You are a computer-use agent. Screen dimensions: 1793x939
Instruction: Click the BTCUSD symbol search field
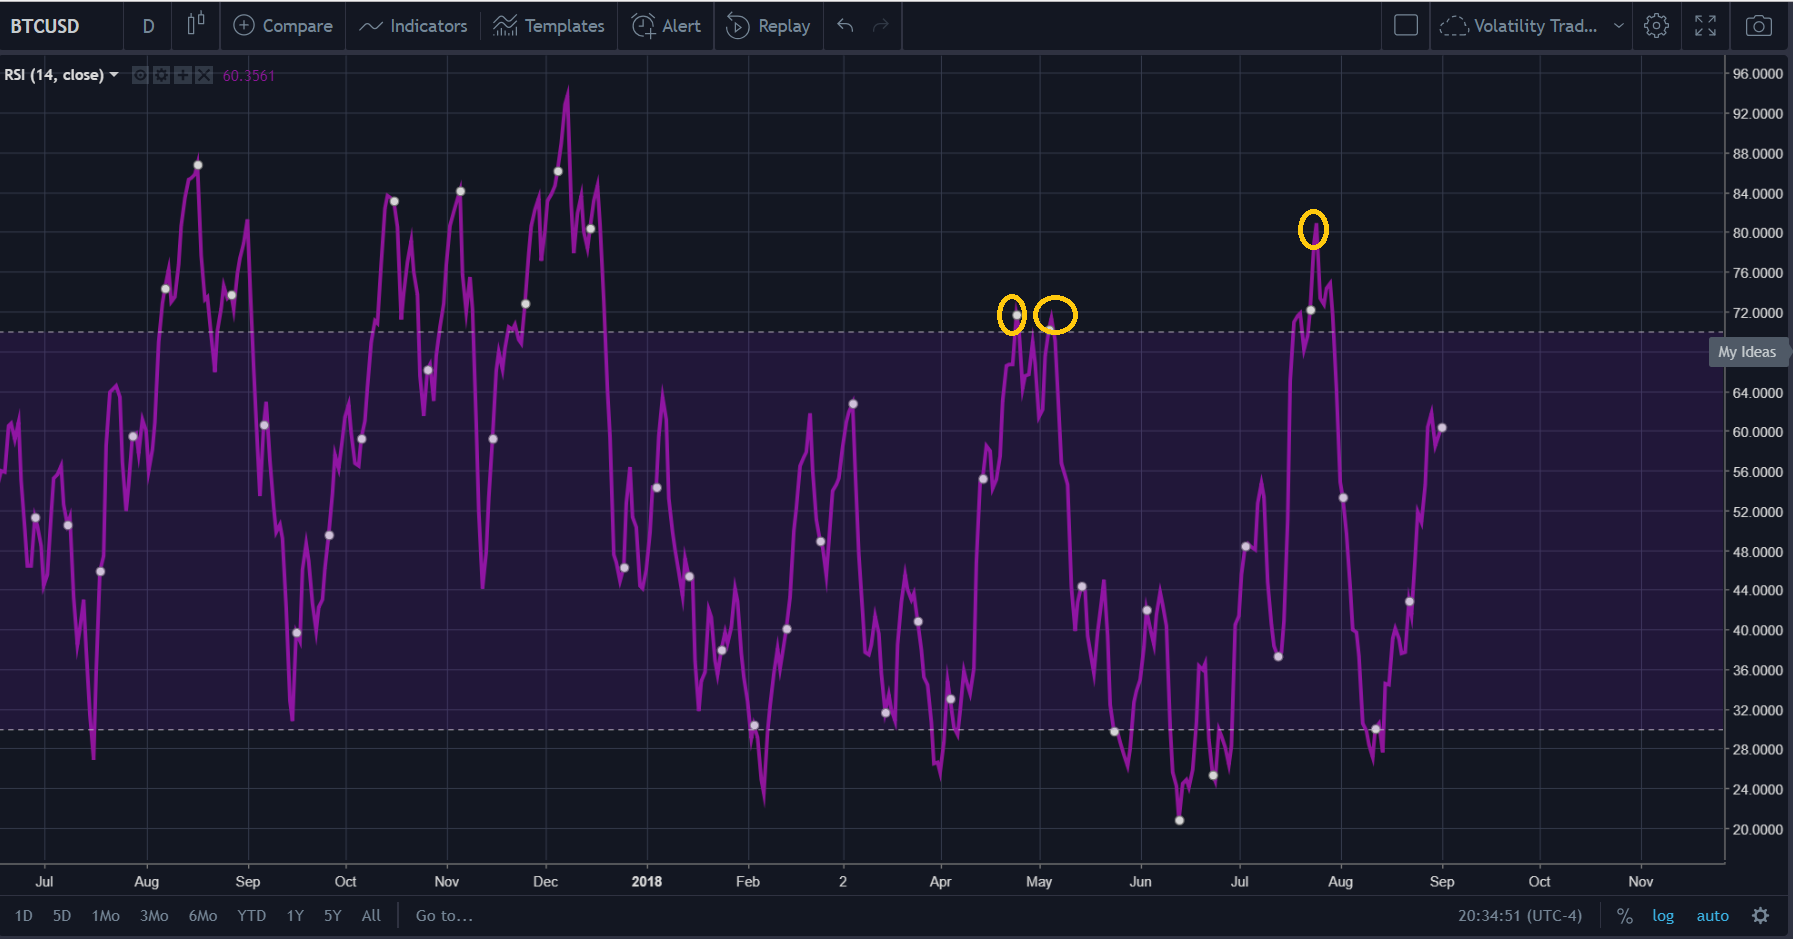45,26
